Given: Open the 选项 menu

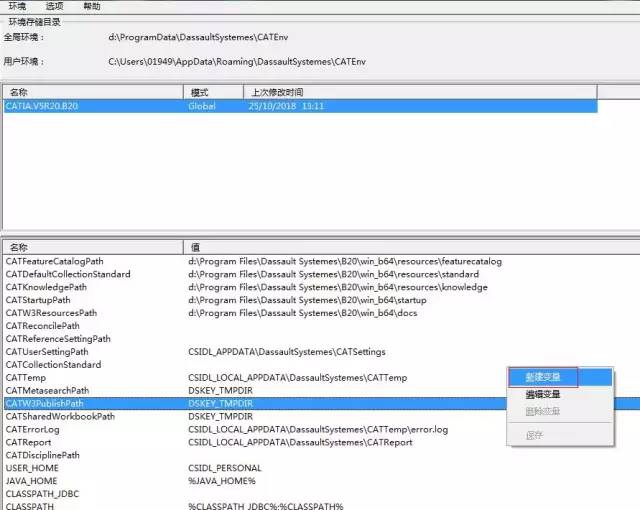Looking at the screenshot, I should click(54, 6).
